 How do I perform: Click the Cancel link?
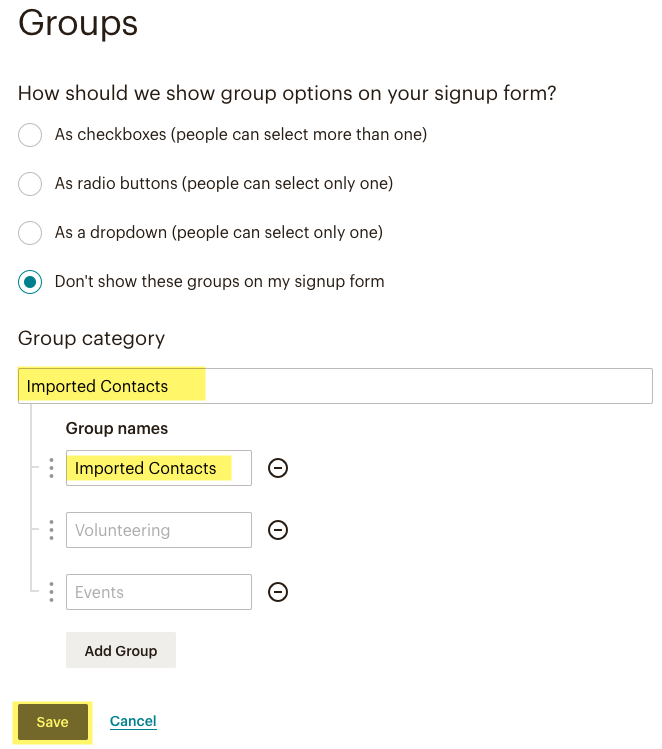[x=133, y=721]
